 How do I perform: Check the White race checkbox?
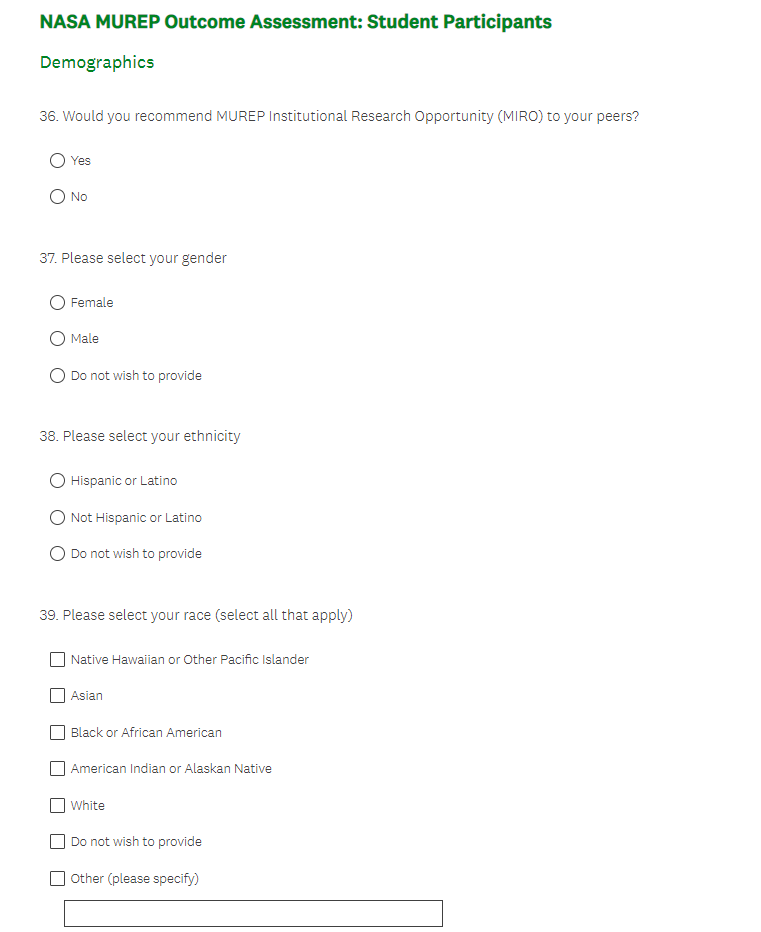pos(58,806)
